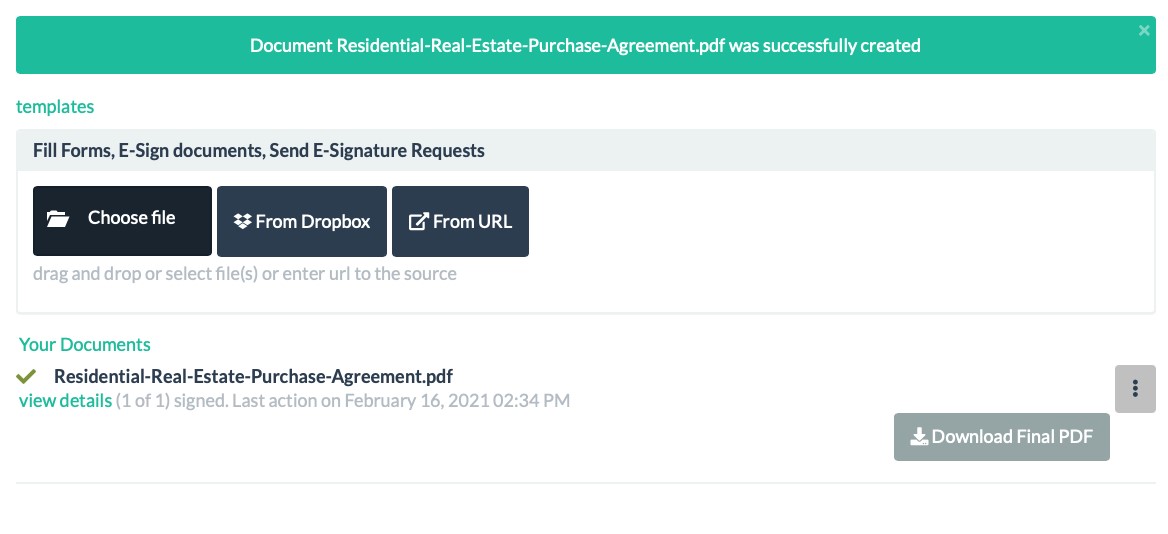1168x534 pixels.
Task: Open Residential-Real-Estate-Purchase-Agreement.pdf document
Action: (253, 376)
